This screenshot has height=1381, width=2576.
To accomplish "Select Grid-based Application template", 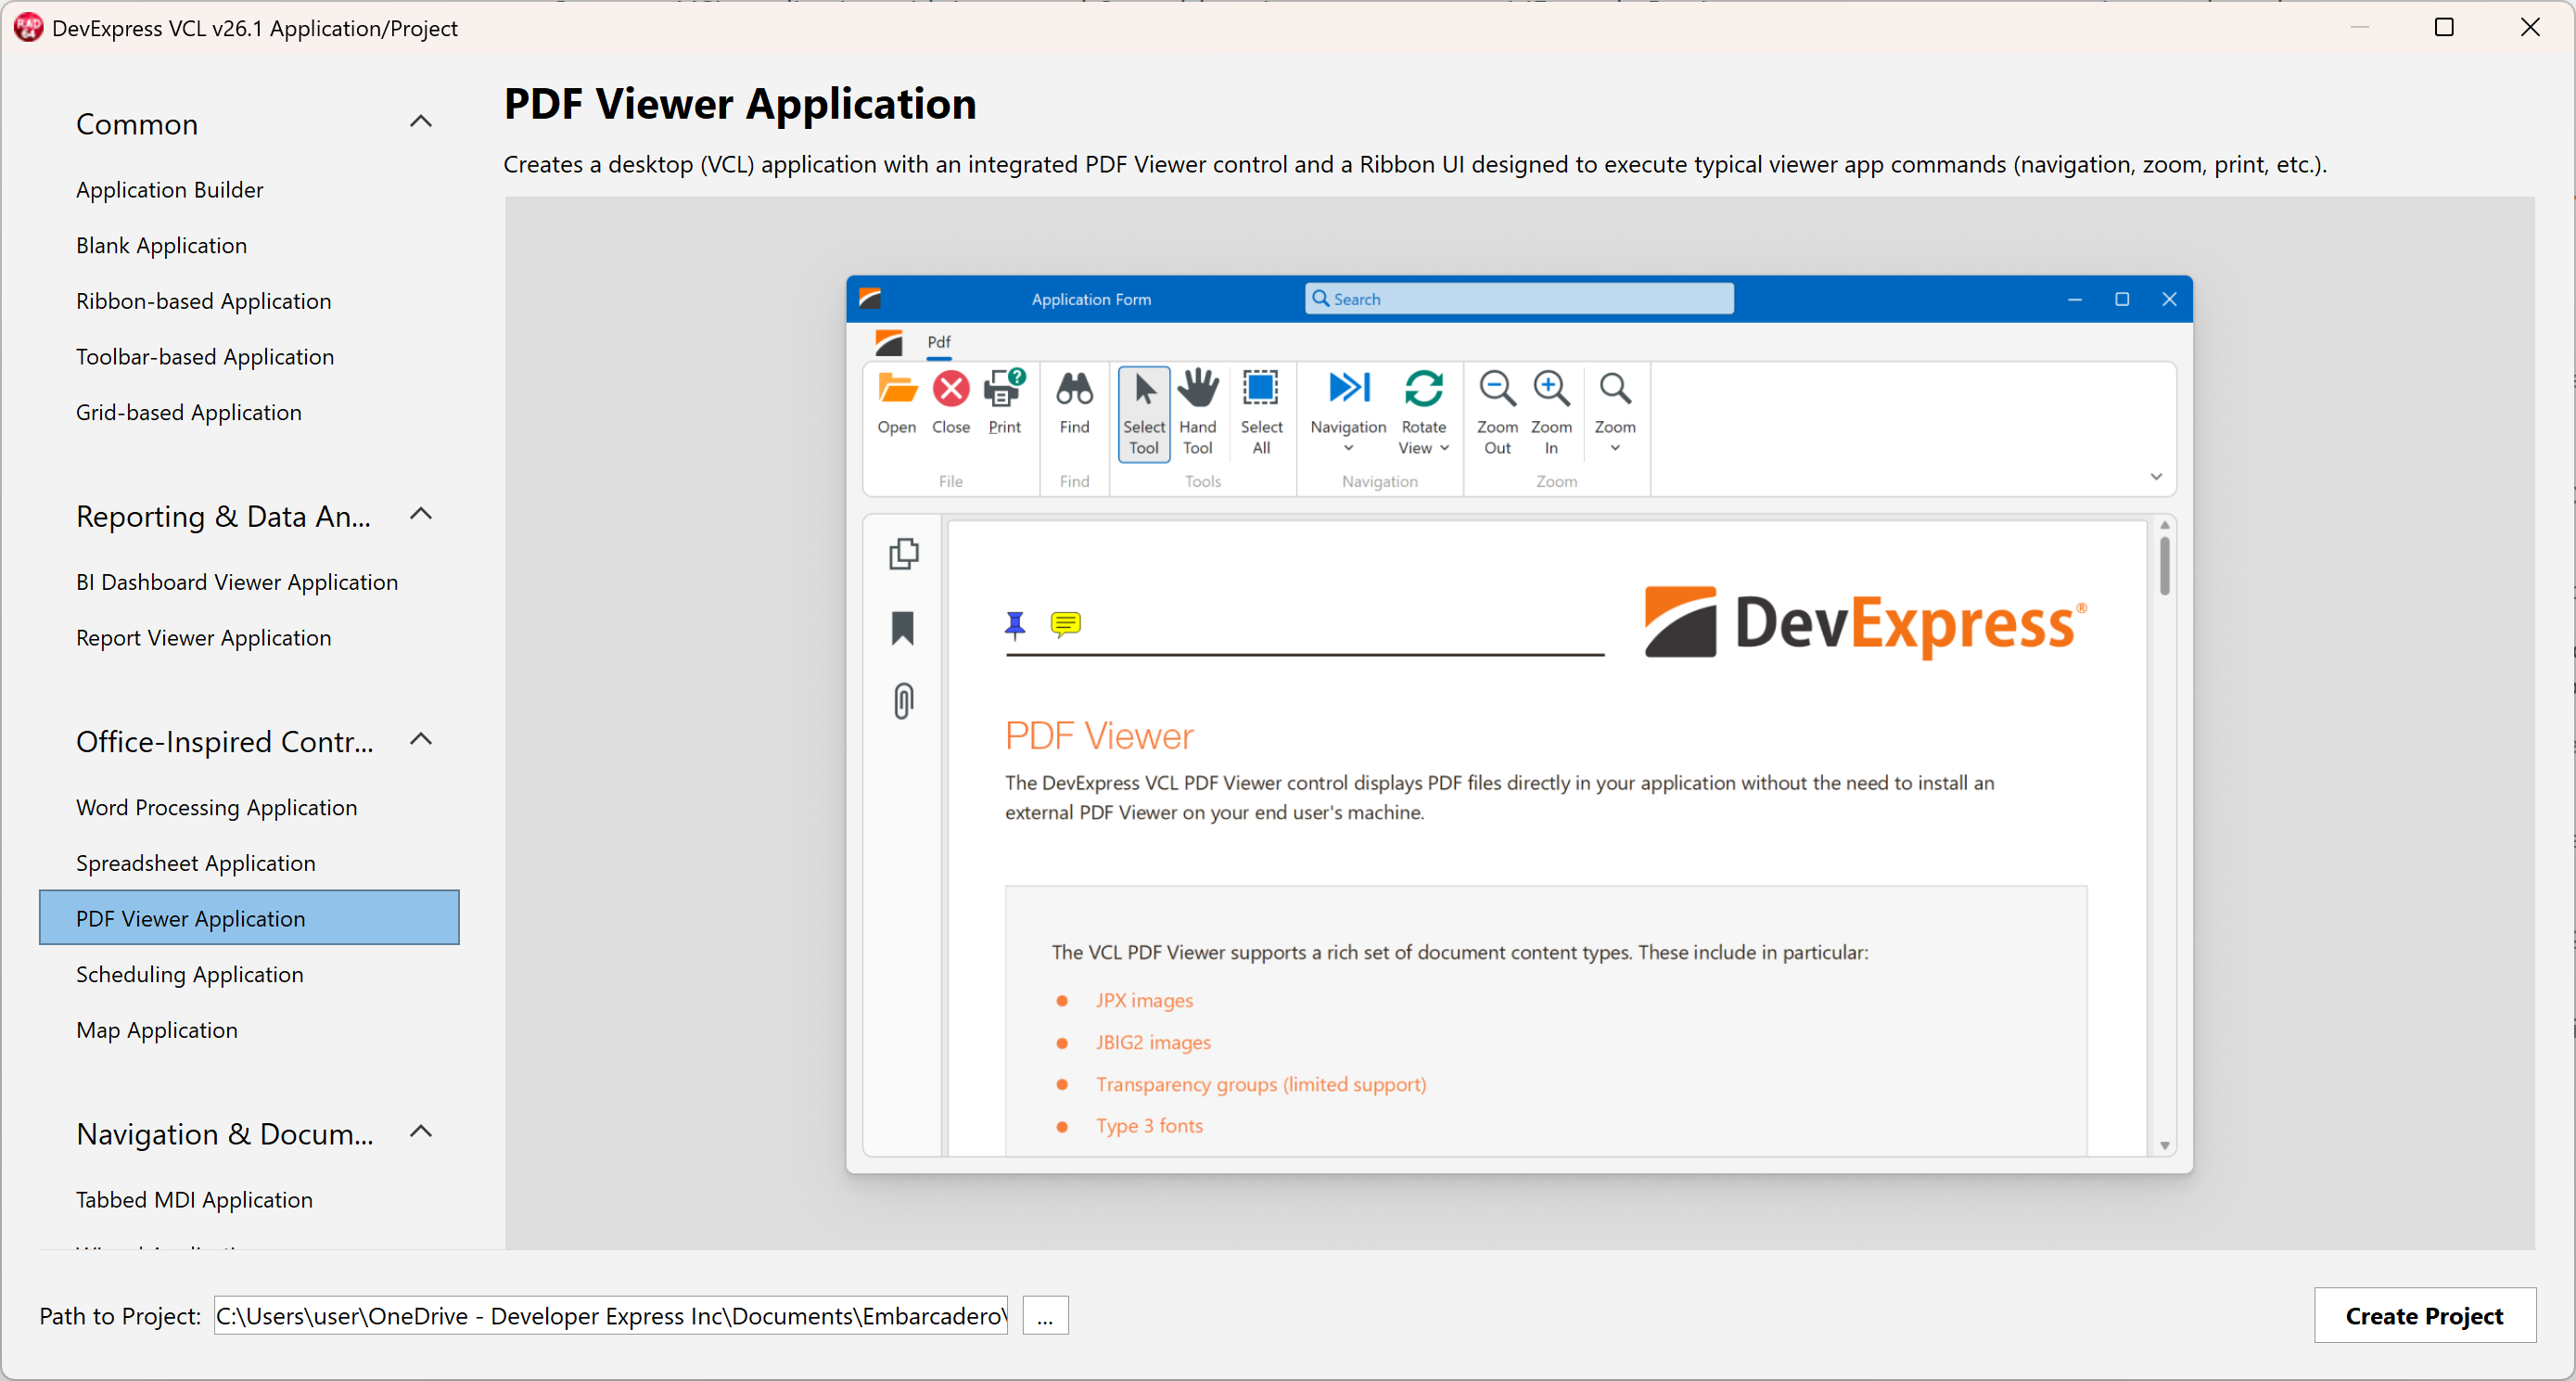I will pyautogui.click(x=189, y=413).
